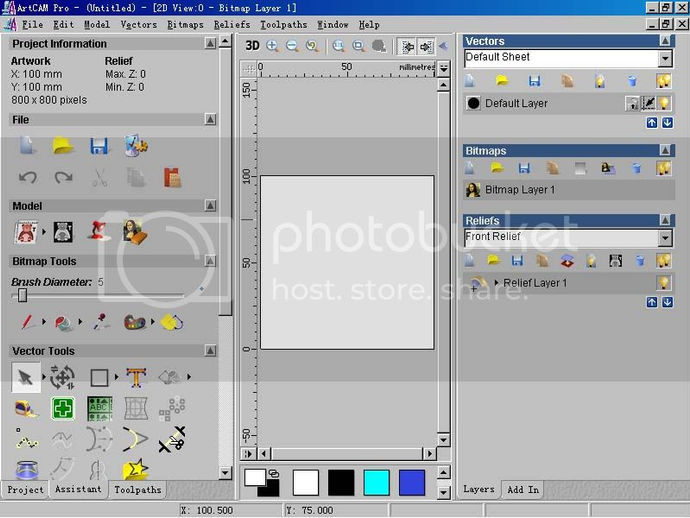
Task: Click the New Model icon in File
Action: point(27,146)
